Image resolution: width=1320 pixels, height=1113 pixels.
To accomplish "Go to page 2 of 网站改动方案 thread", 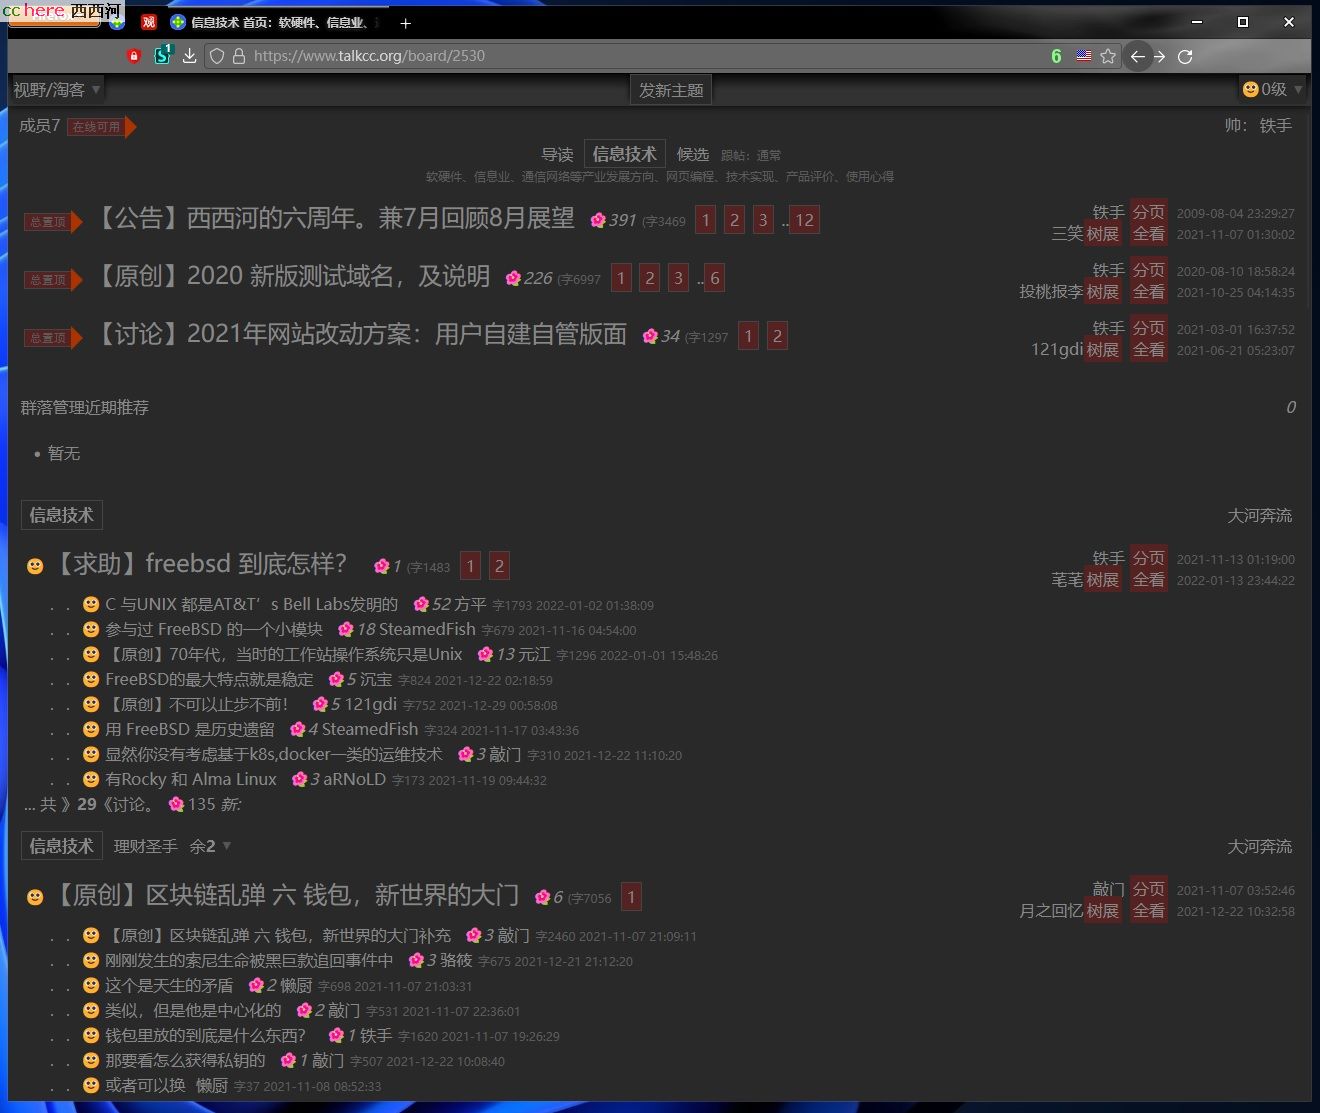I will pyautogui.click(x=777, y=336).
